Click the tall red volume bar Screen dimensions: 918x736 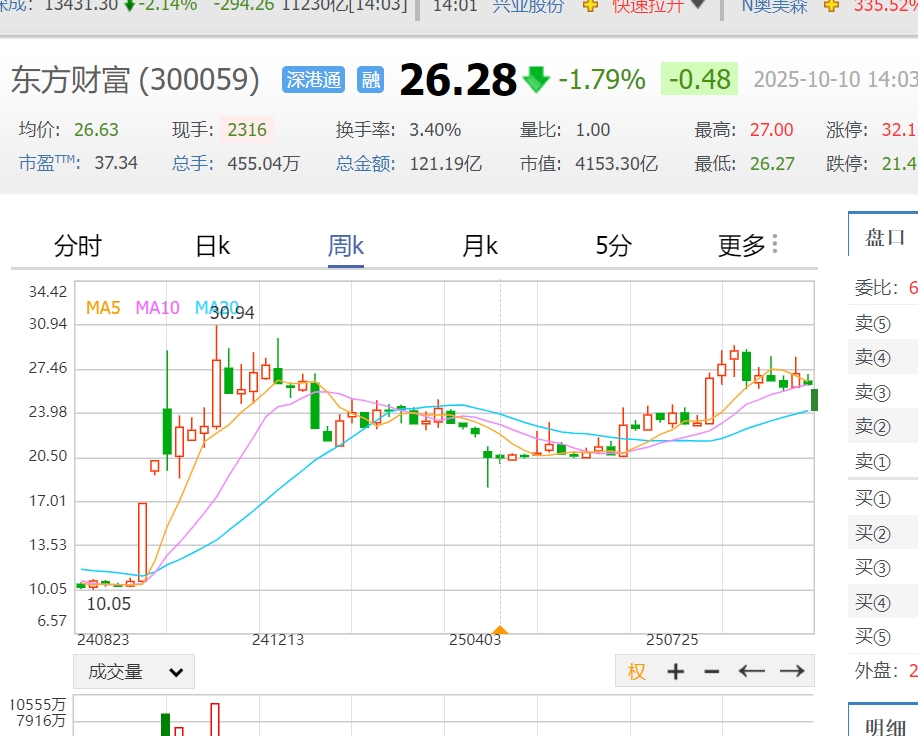215,720
